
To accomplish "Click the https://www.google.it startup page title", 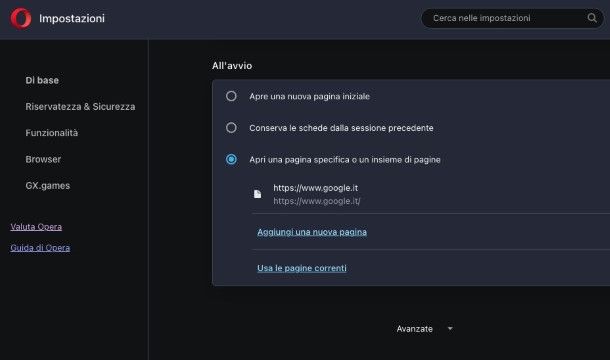I will (316, 188).
